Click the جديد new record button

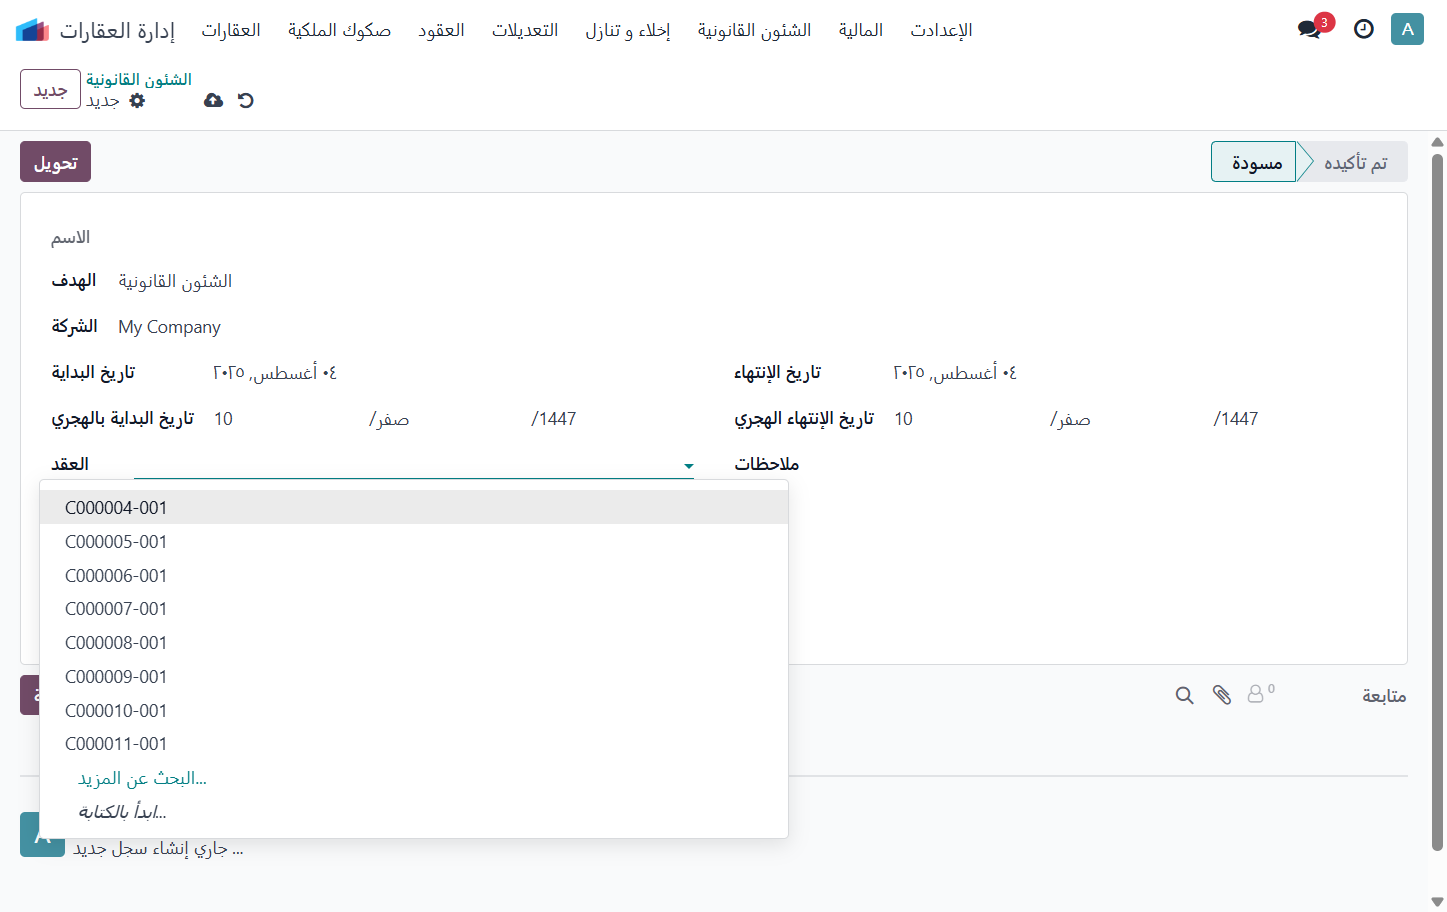50,89
